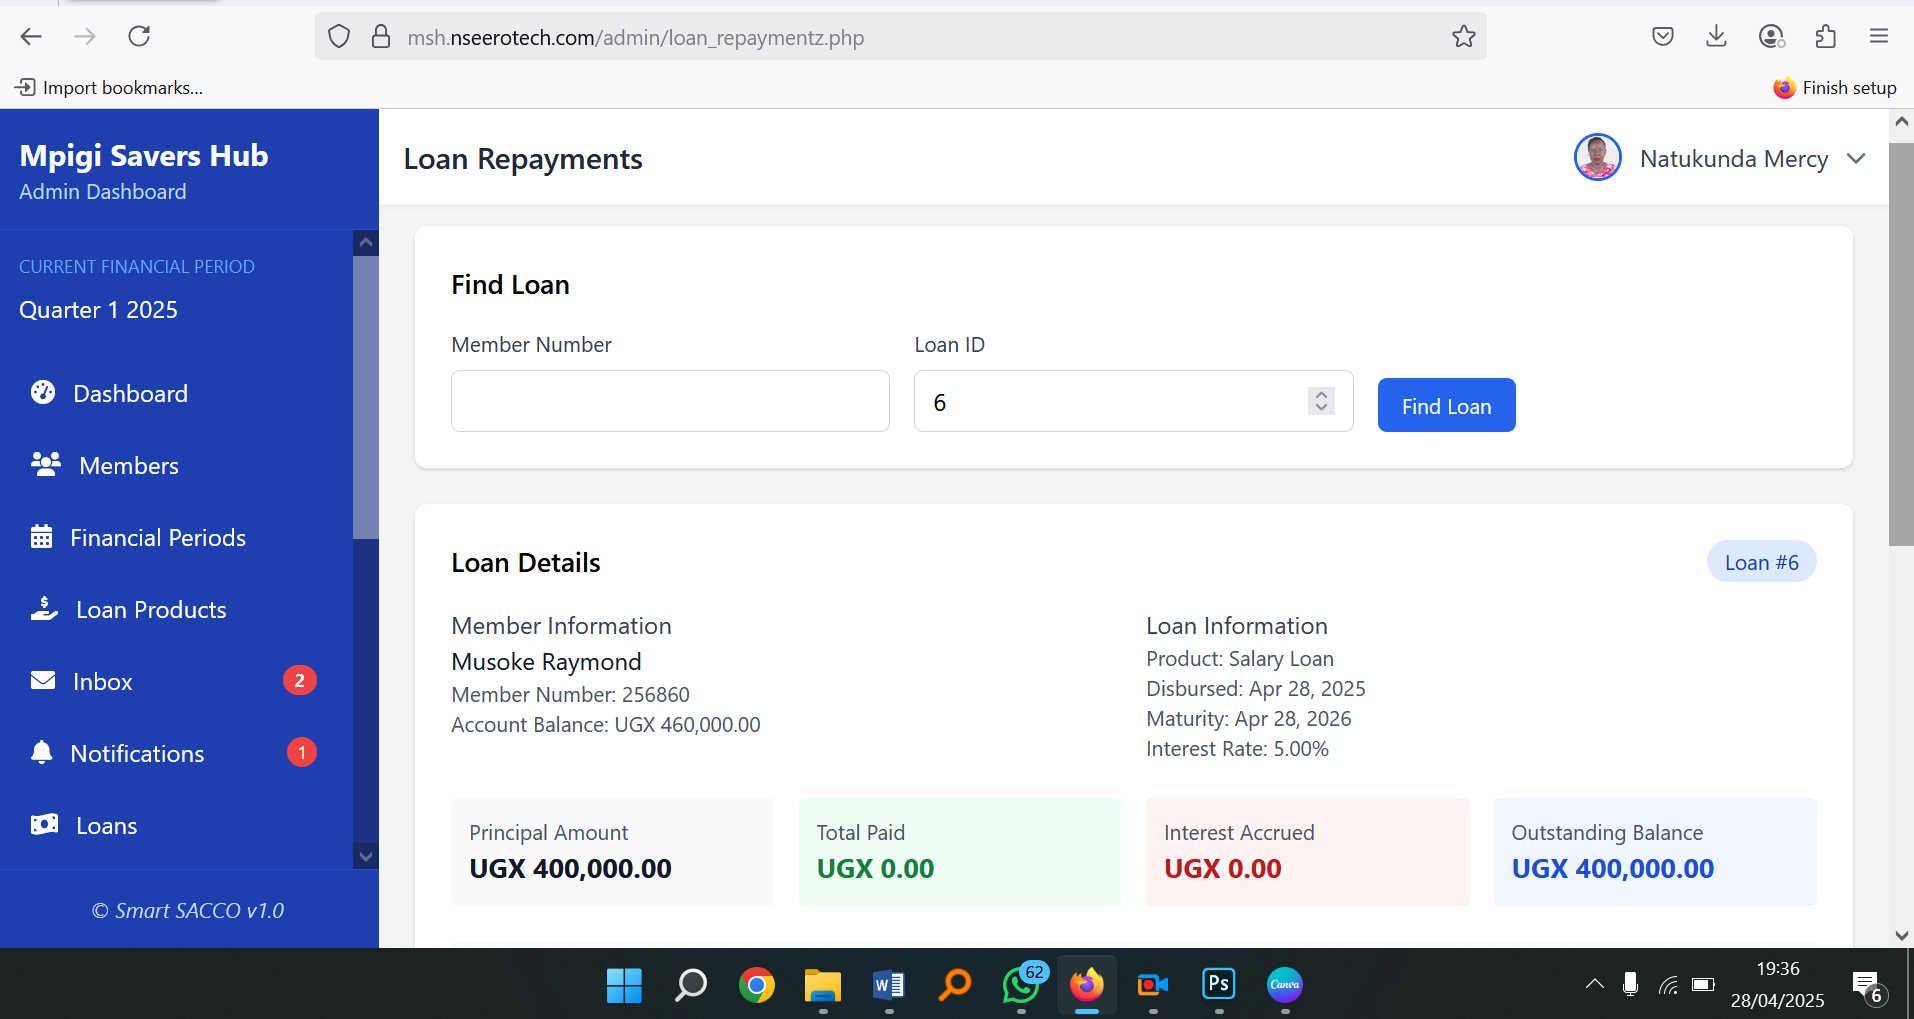
Task: Click the Loan ID spinner control
Action: tap(1321, 401)
